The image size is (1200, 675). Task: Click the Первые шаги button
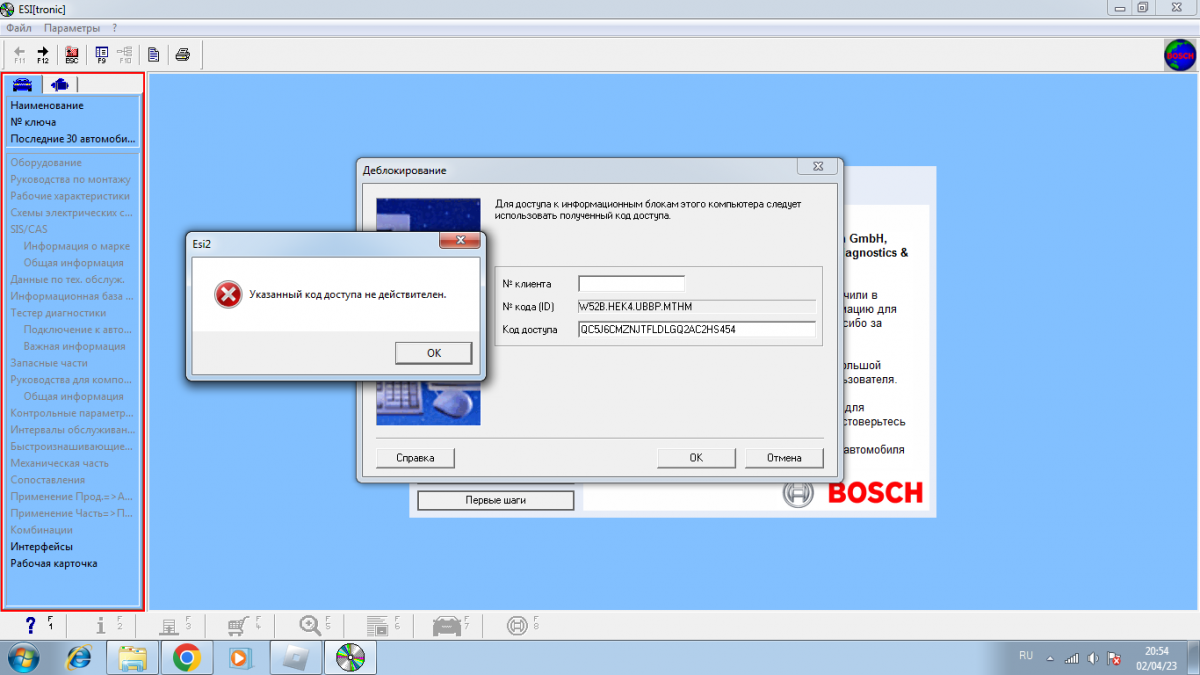496,500
